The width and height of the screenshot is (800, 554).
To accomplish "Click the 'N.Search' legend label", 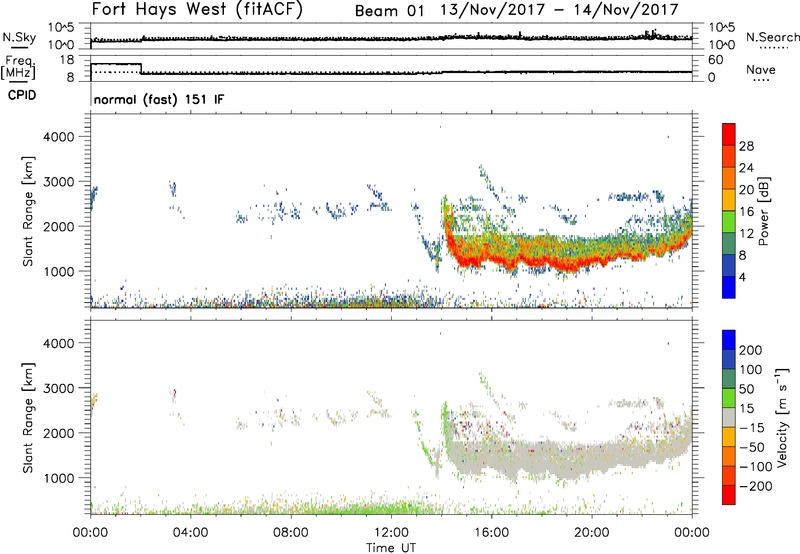I will (x=772, y=38).
